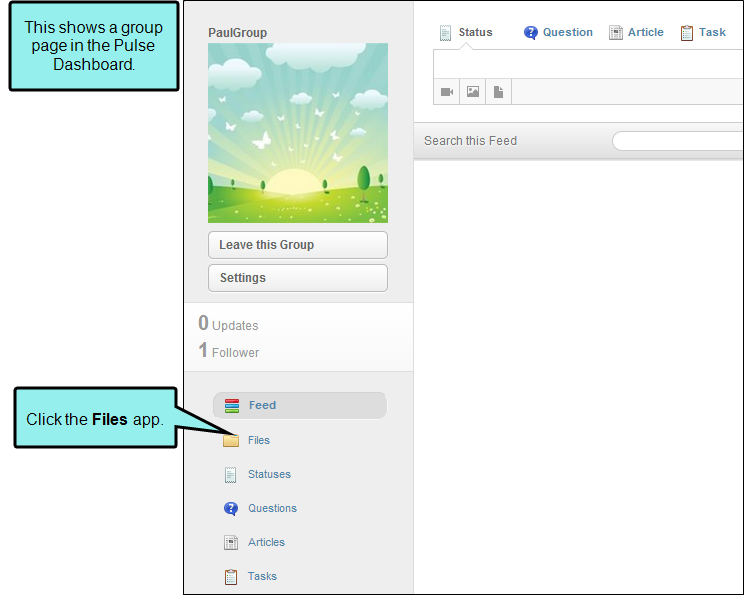Click the Article tab newspaper icon
The image size is (744, 595).
615,33
